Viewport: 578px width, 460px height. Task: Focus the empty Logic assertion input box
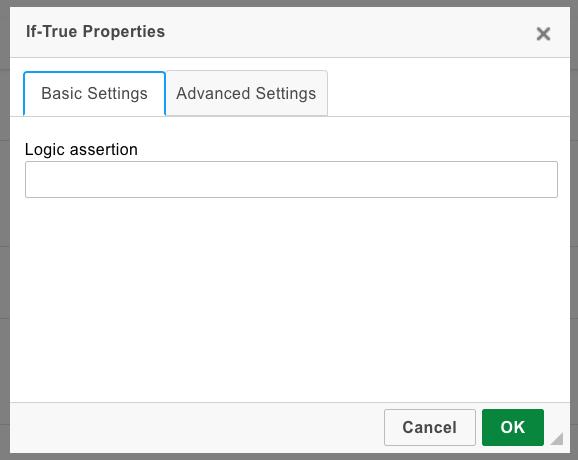[x=291, y=180]
